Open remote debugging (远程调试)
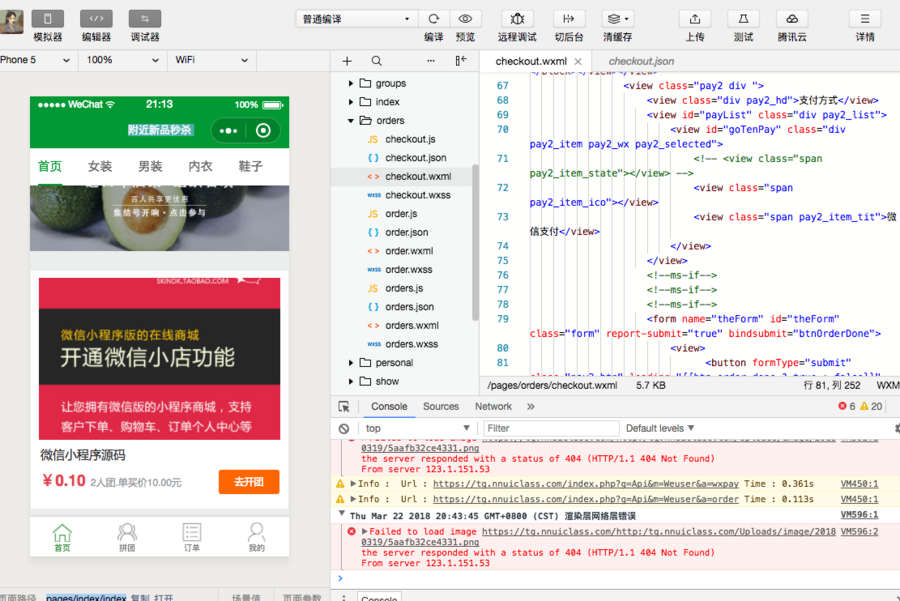 pyautogui.click(x=517, y=19)
